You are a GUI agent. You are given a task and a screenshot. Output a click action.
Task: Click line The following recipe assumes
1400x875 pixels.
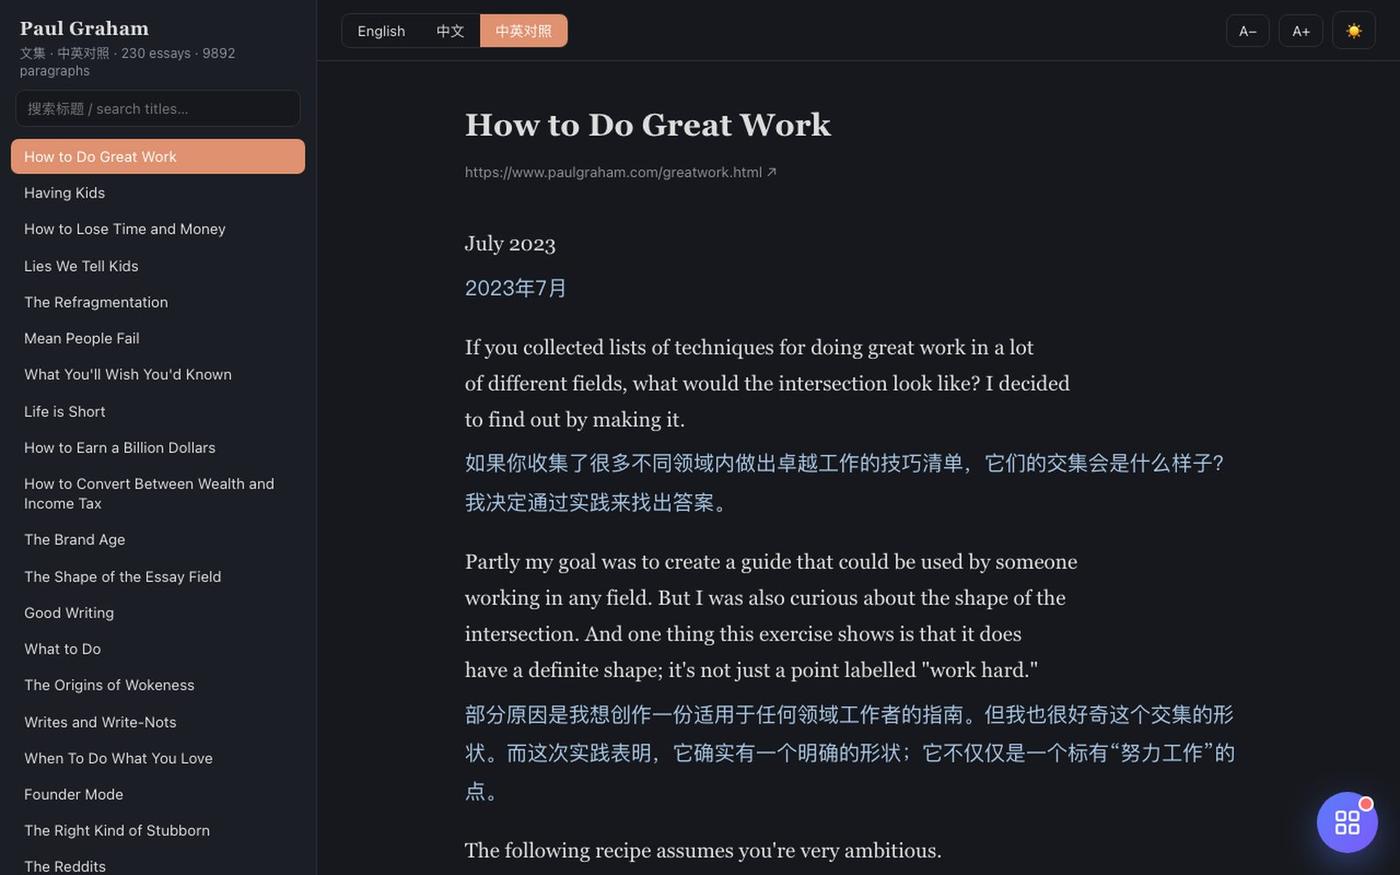click(x=703, y=850)
